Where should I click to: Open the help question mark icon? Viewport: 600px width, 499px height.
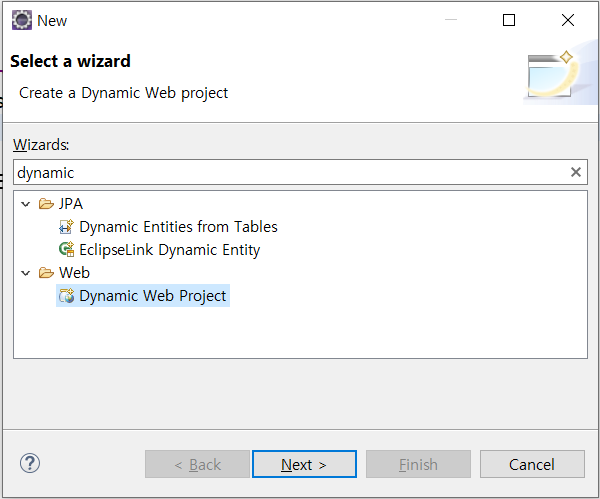coord(29,463)
